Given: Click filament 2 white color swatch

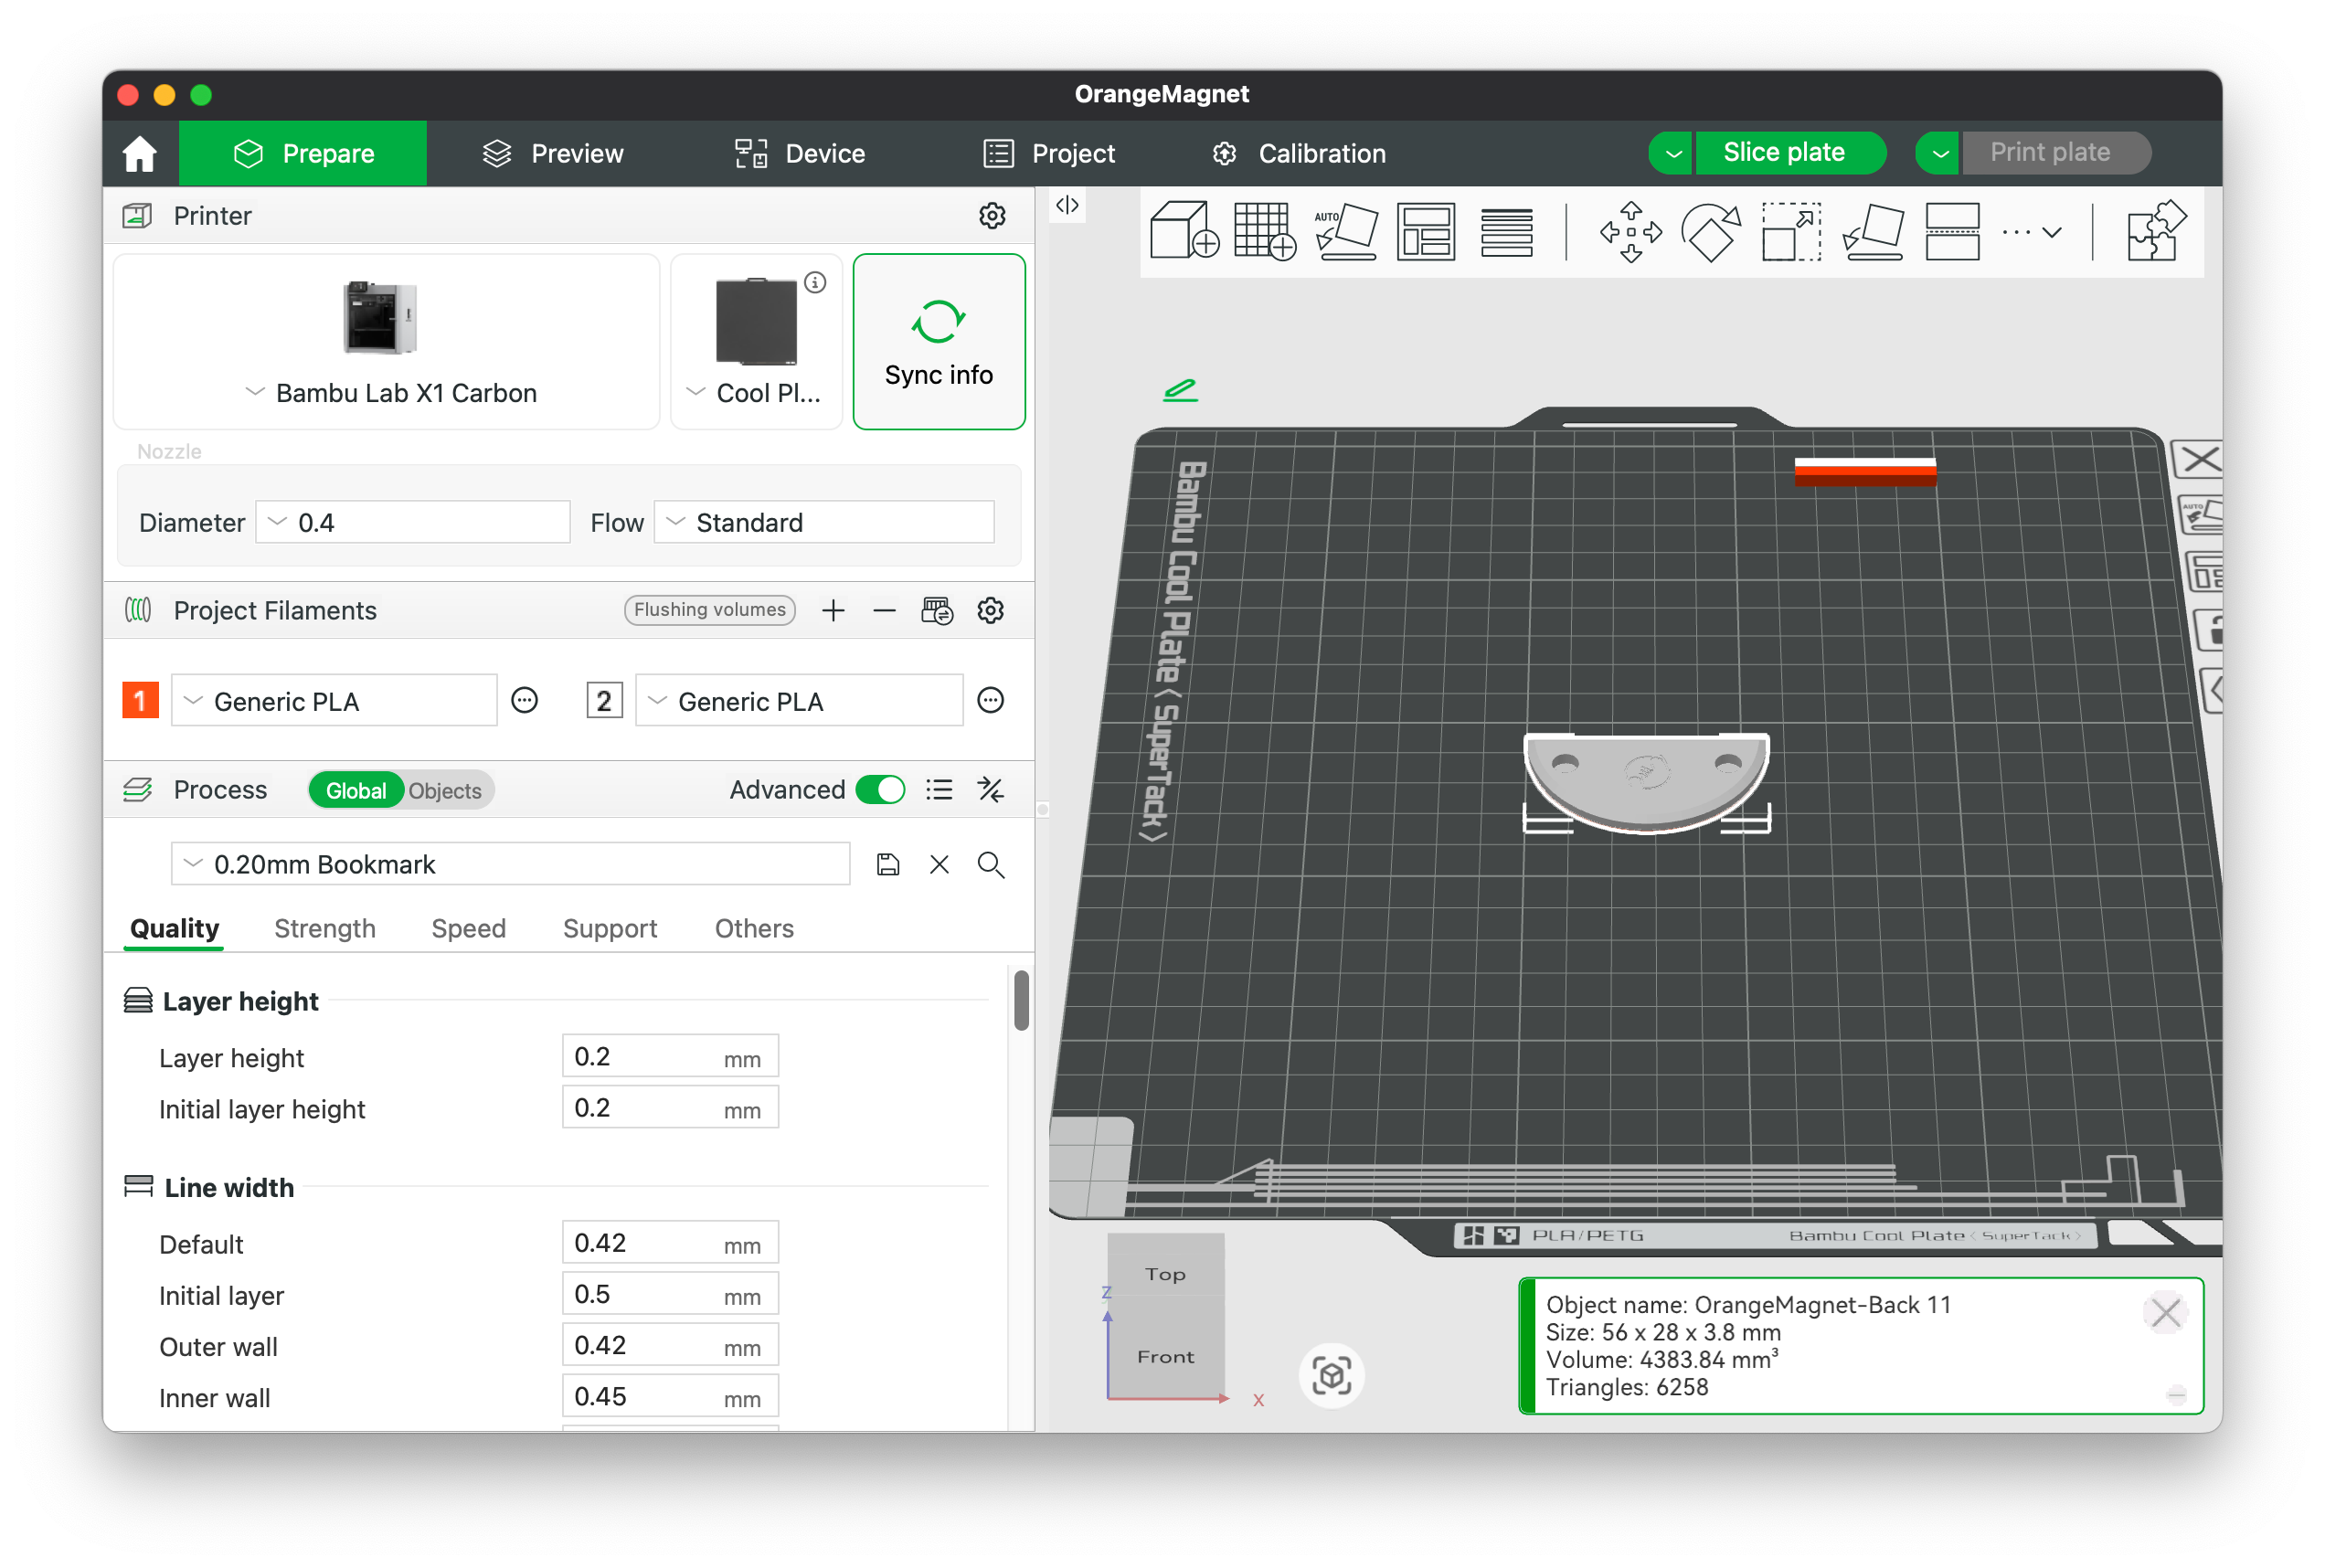Looking at the screenshot, I should [x=604, y=700].
